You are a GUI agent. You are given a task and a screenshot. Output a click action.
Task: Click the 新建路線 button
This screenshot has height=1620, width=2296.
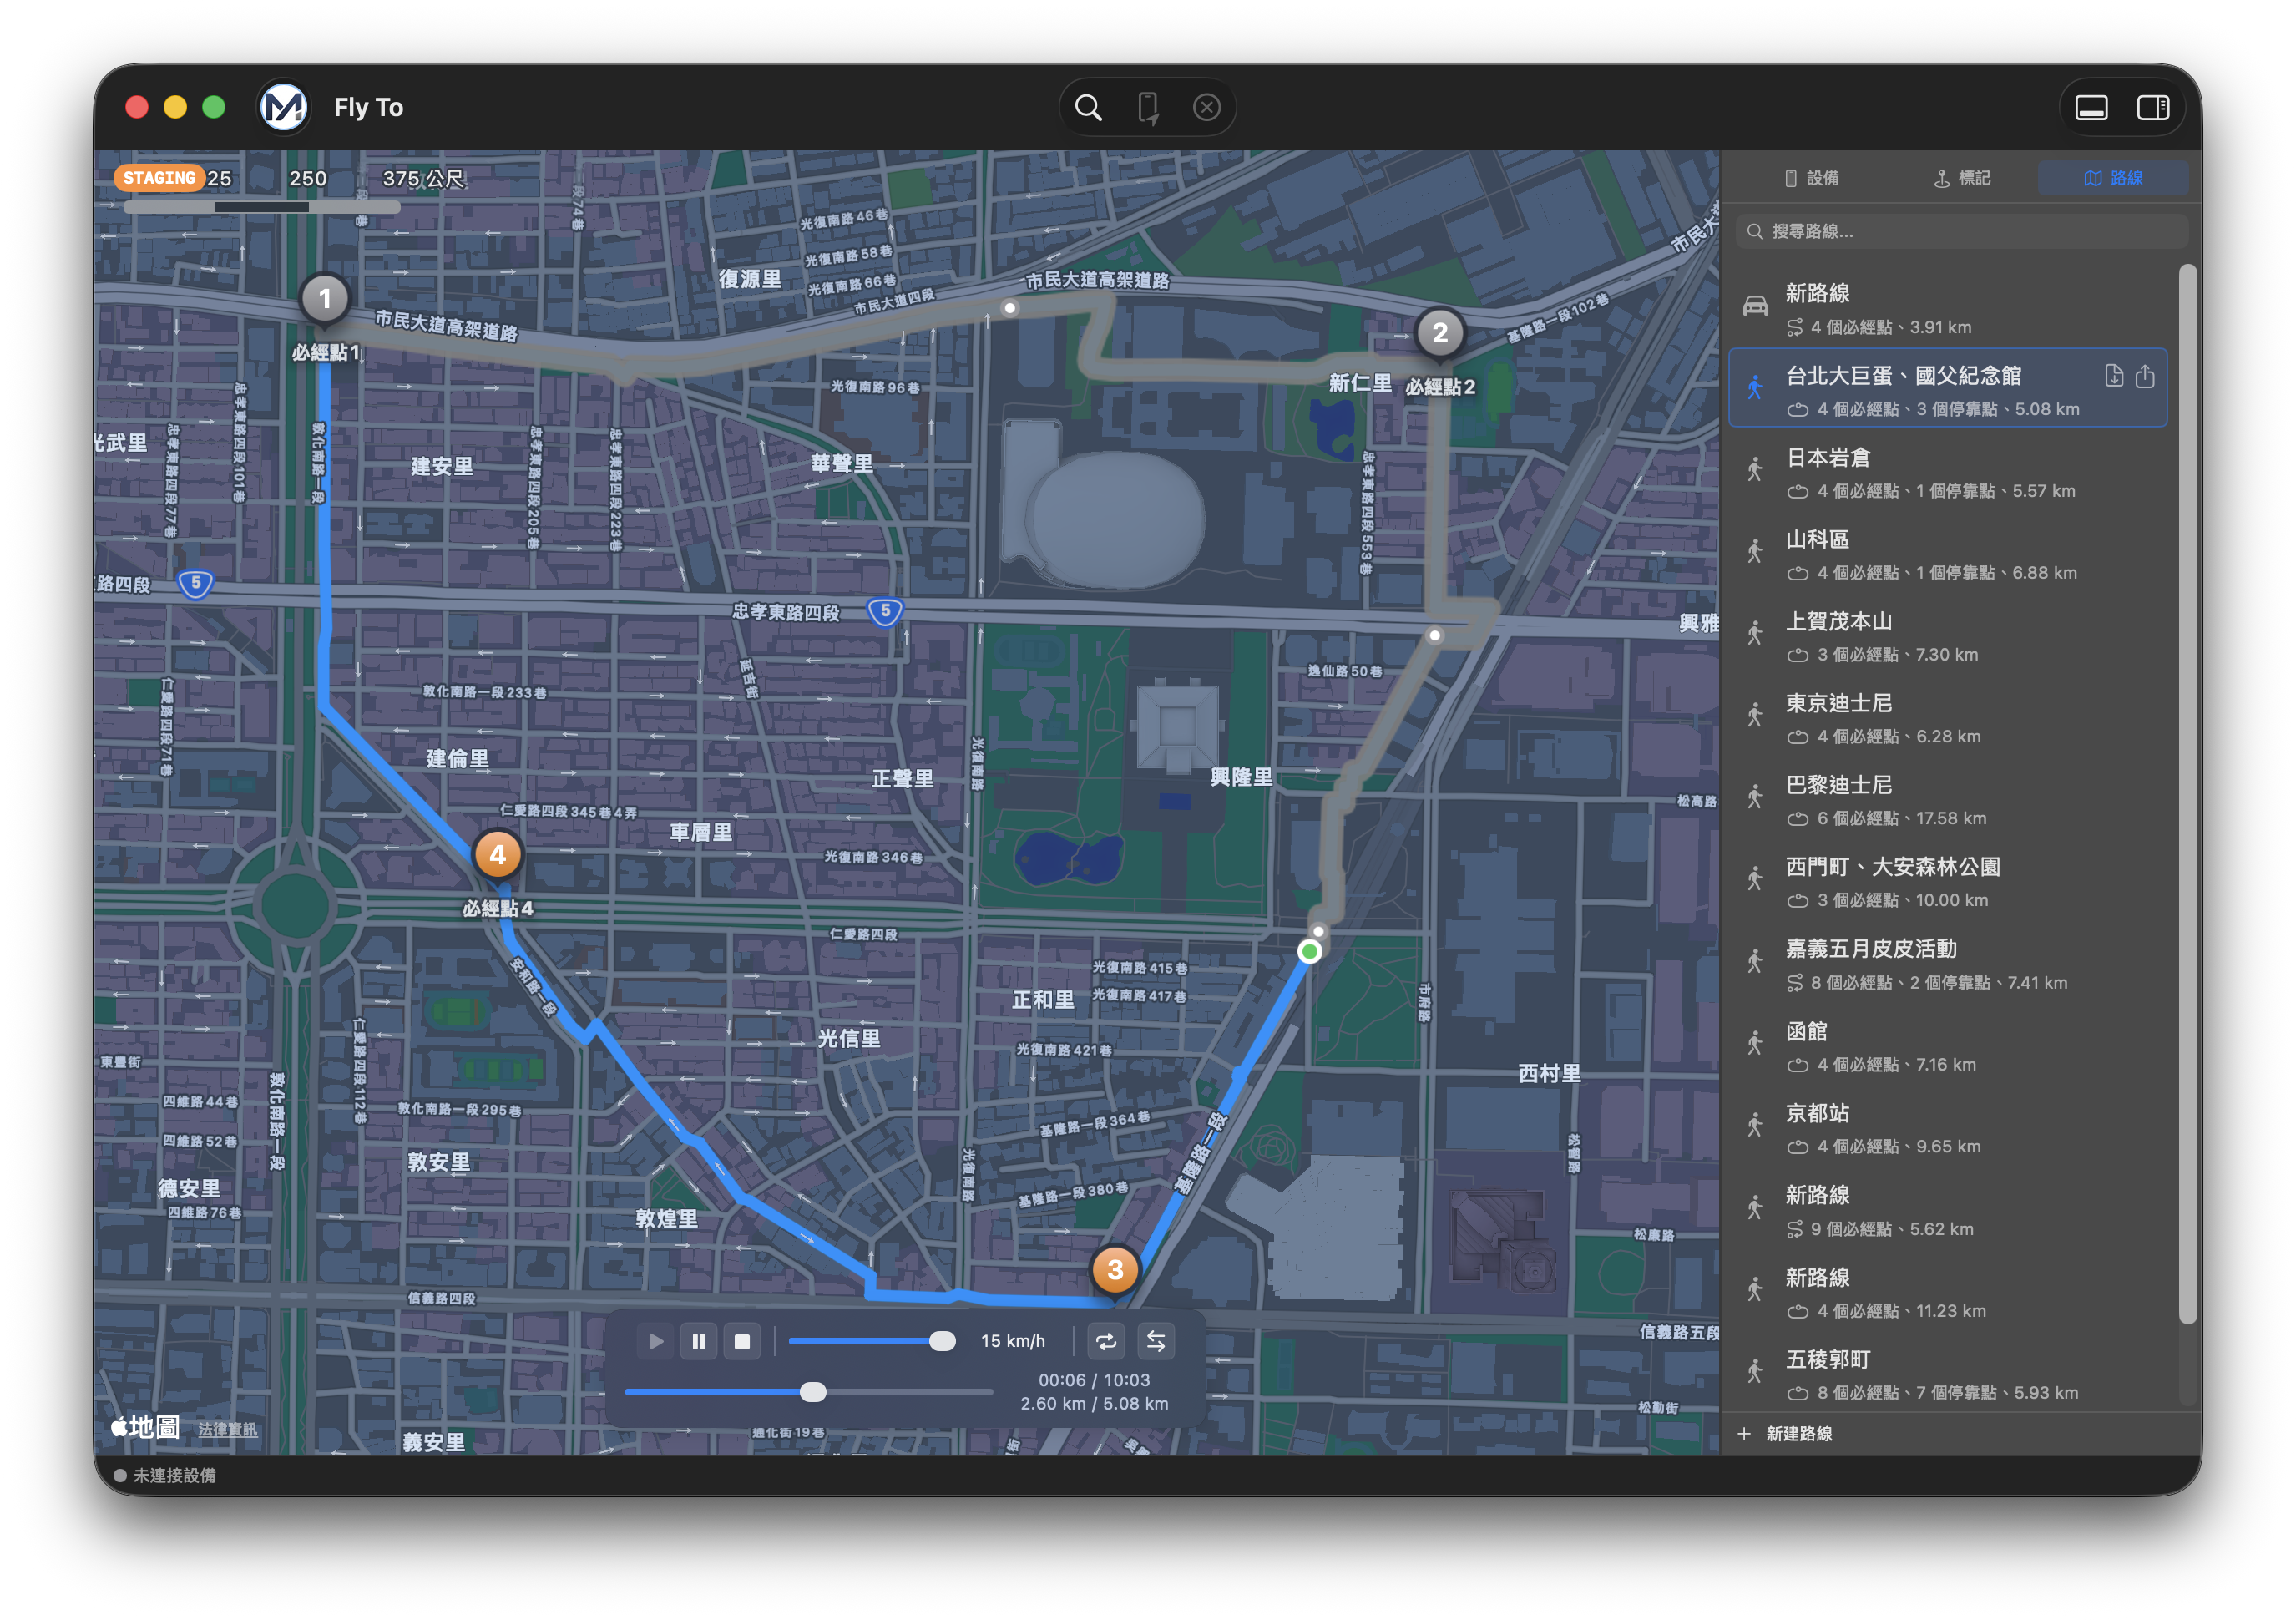point(1785,1434)
